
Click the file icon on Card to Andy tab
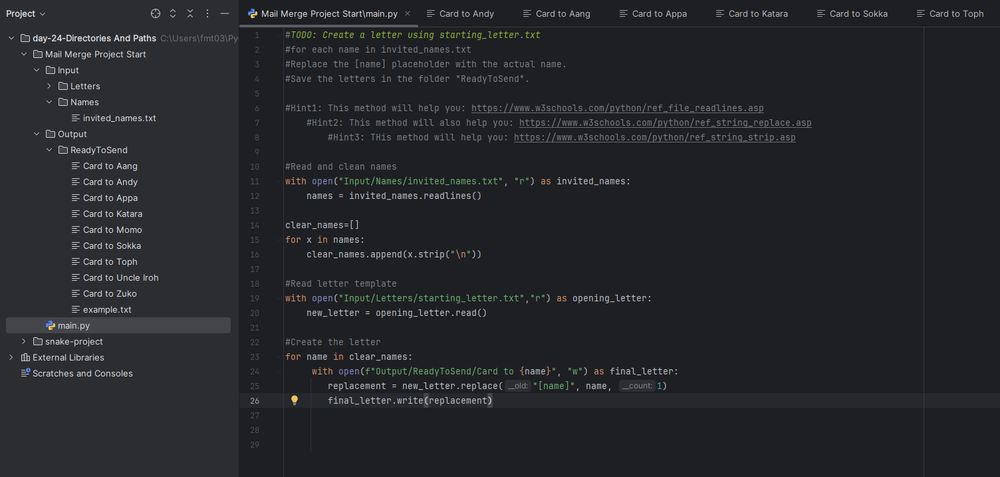431,13
